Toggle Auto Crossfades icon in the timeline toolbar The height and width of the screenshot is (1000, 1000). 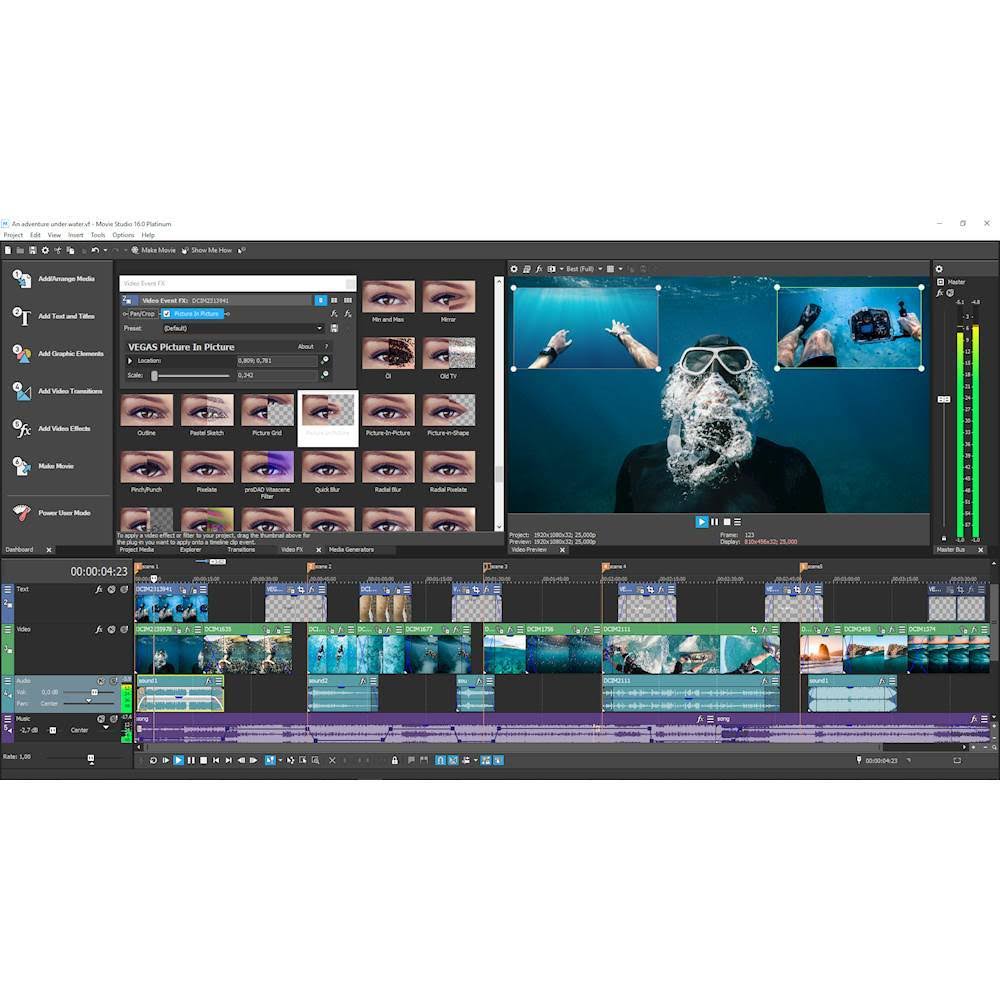pos(453,760)
